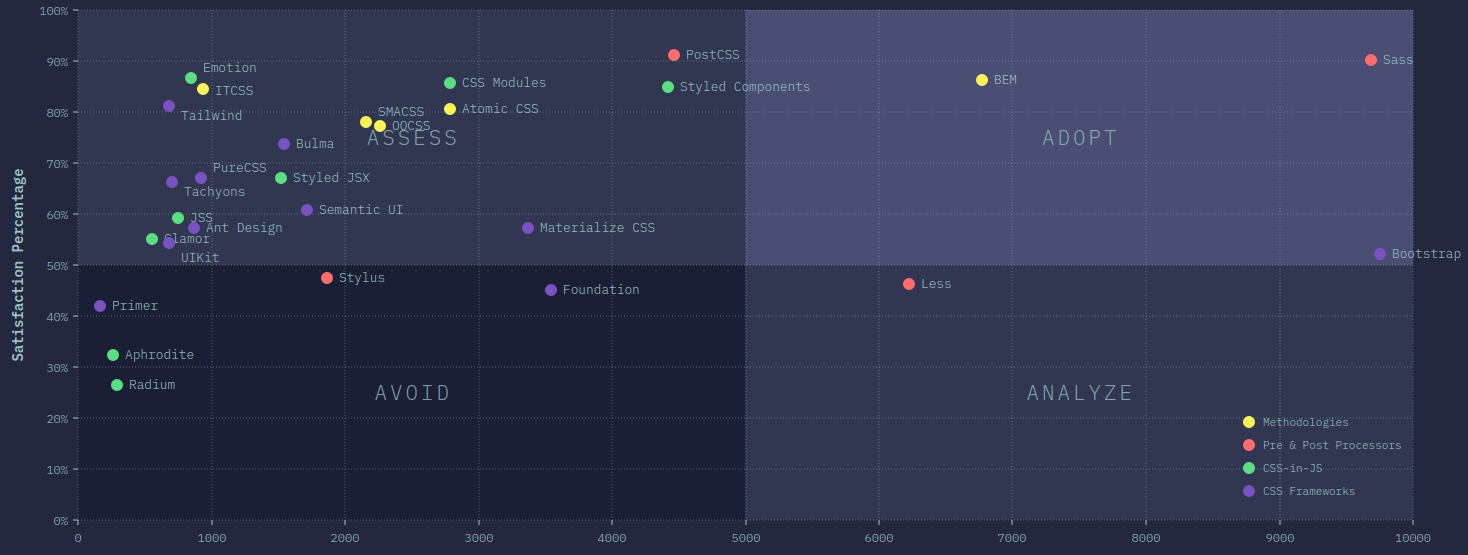Image resolution: width=1468 pixels, height=555 pixels.
Task: Click the Emotion green dot
Action: (191, 78)
